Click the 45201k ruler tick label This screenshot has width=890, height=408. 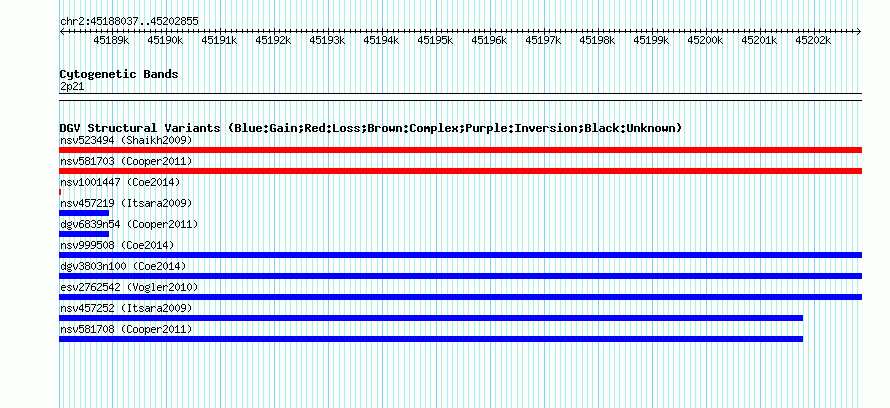[x=759, y=40]
